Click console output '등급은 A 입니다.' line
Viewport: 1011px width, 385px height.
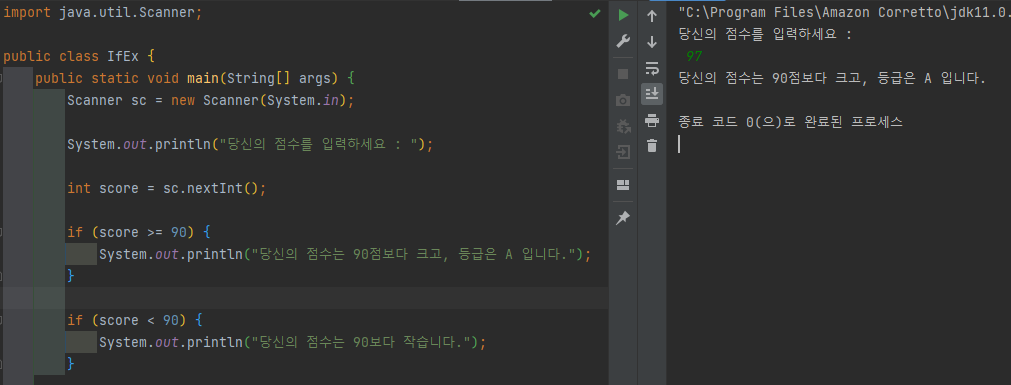click(x=832, y=79)
